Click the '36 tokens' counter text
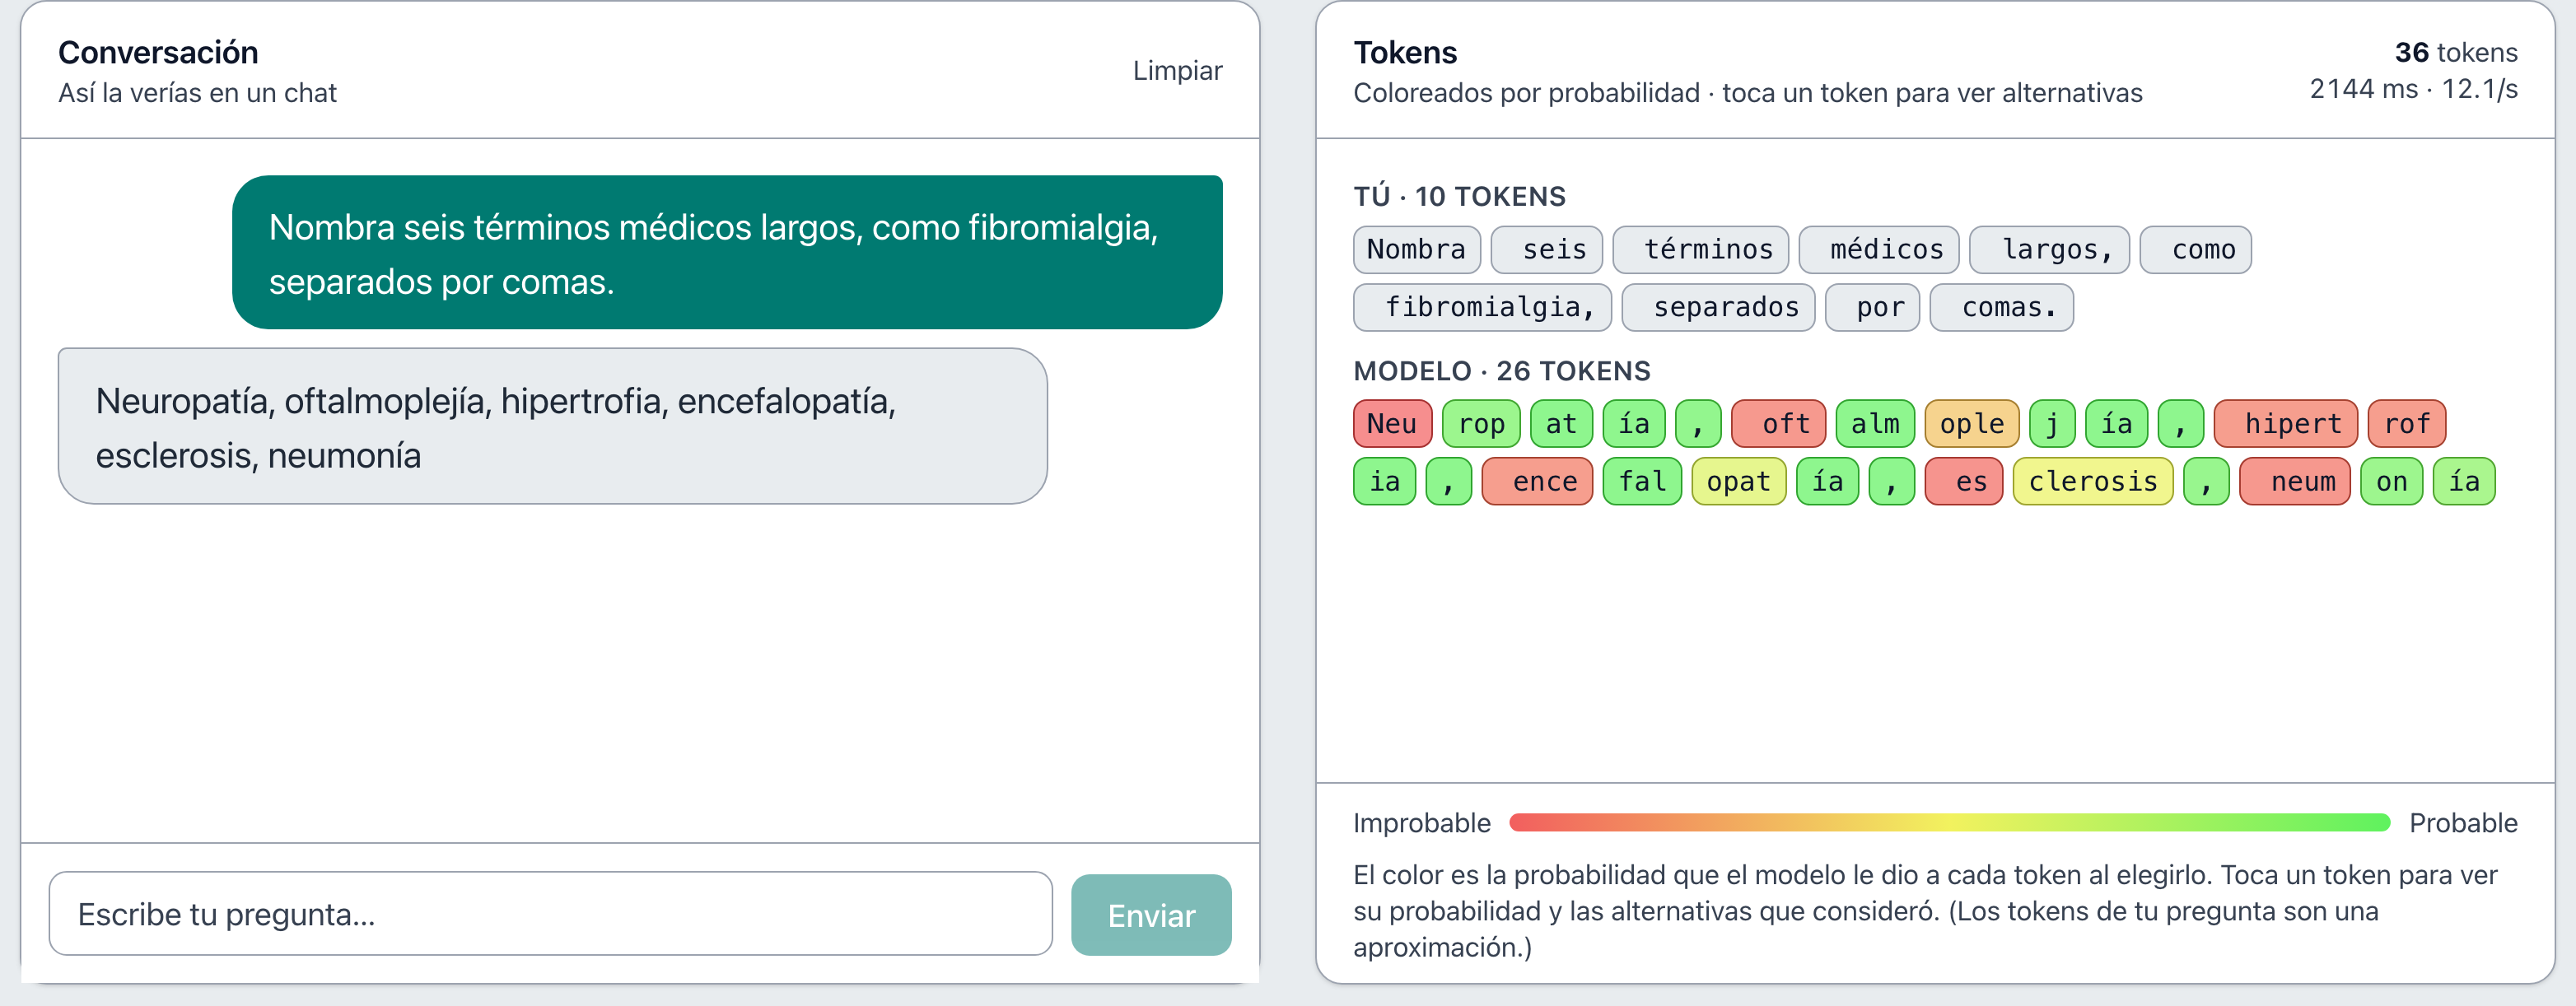The image size is (2576, 1006). coord(2455,53)
